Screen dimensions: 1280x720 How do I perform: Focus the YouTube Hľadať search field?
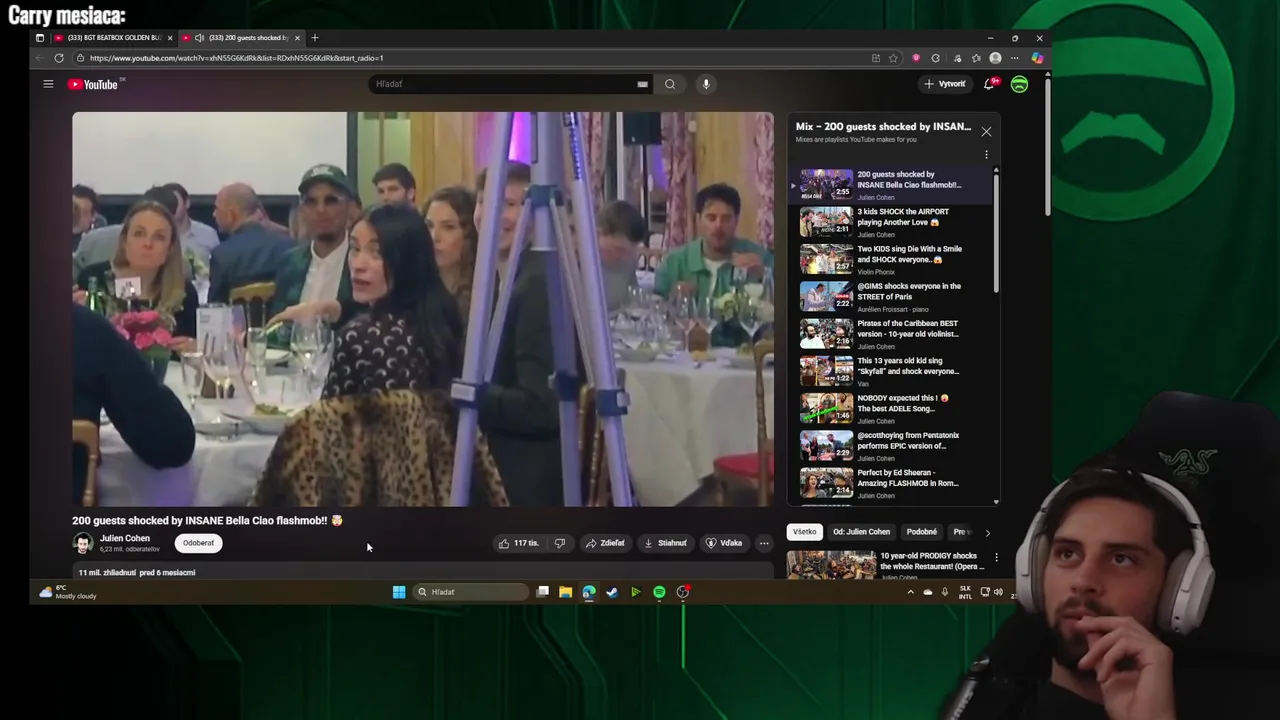[505, 84]
